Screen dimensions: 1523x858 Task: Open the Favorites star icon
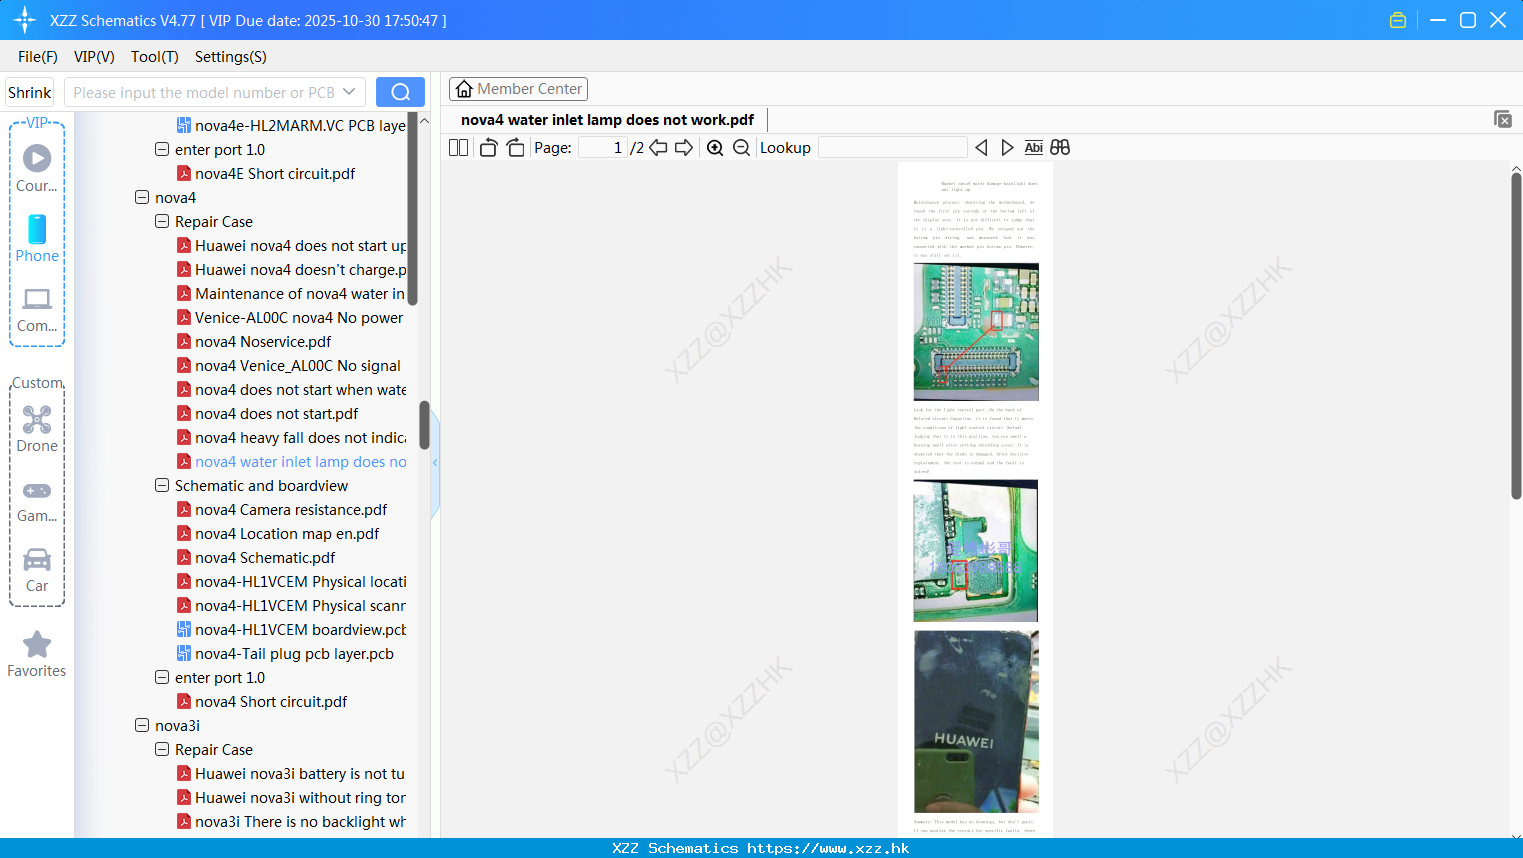[x=37, y=644]
